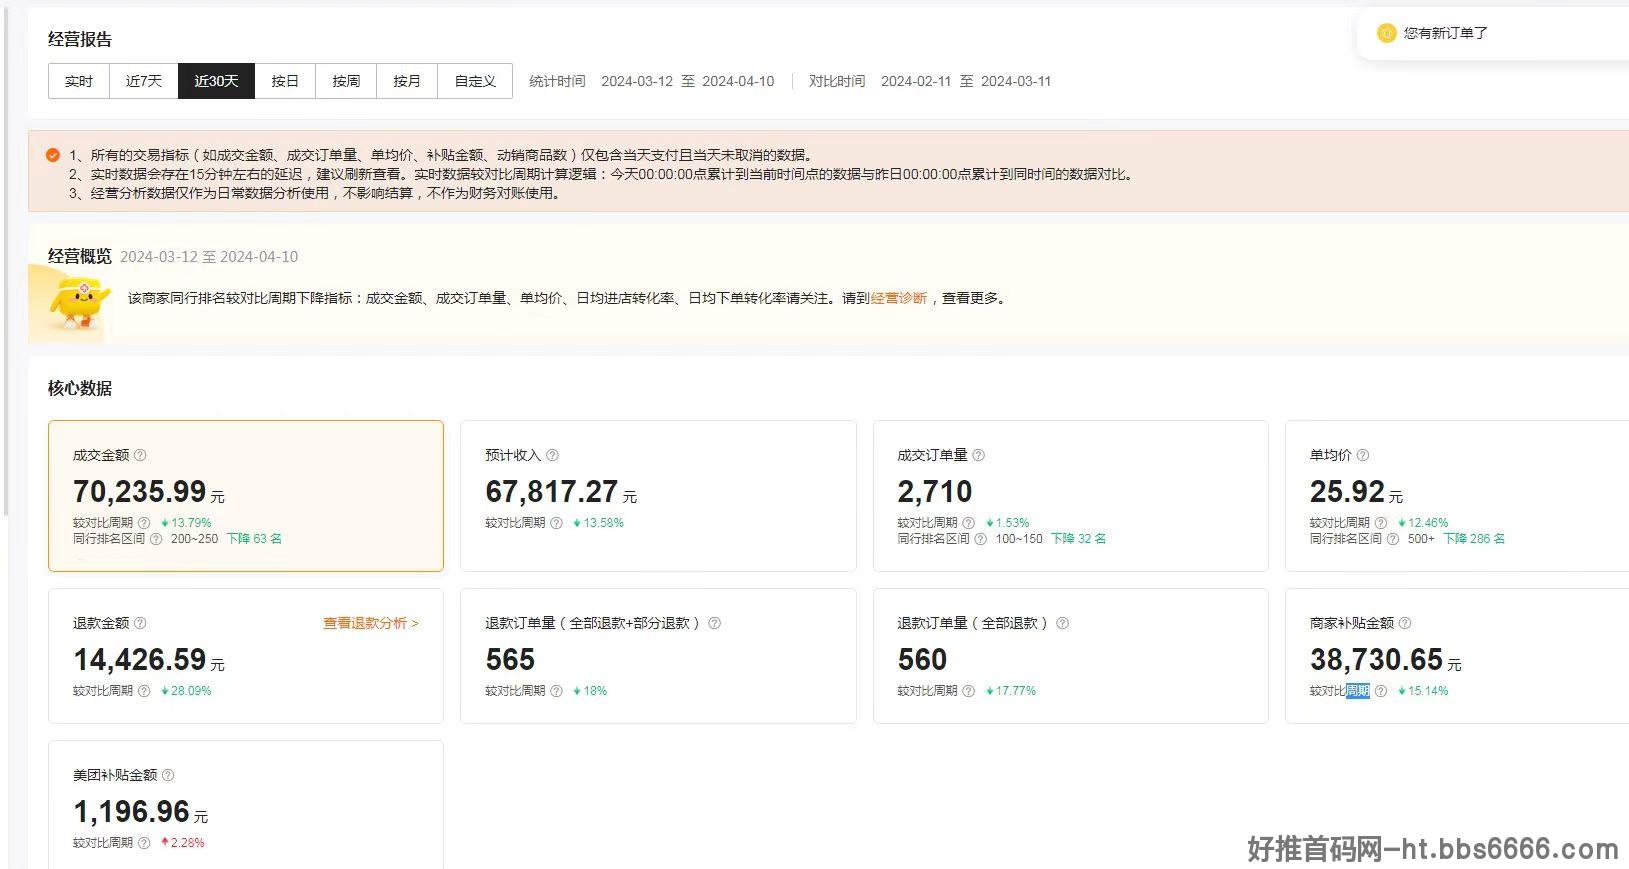1629x869 pixels.
Task: Click 同行排名区间 help icon in 单均价 card
Action: [1393, 539]
